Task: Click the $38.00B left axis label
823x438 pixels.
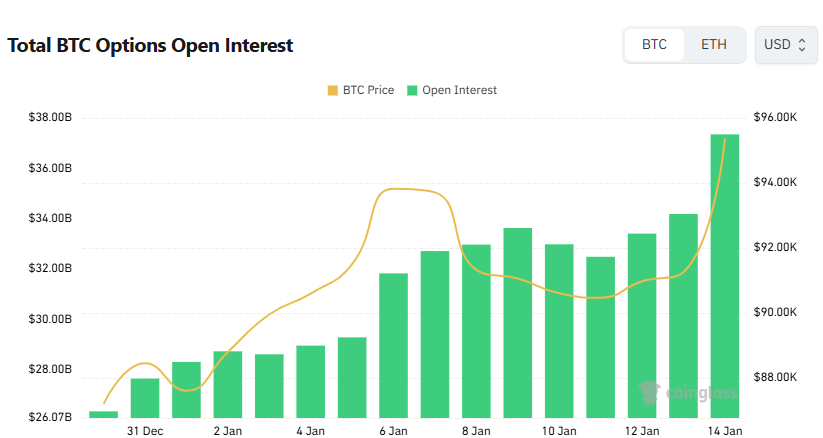Action: coord(51,118)
